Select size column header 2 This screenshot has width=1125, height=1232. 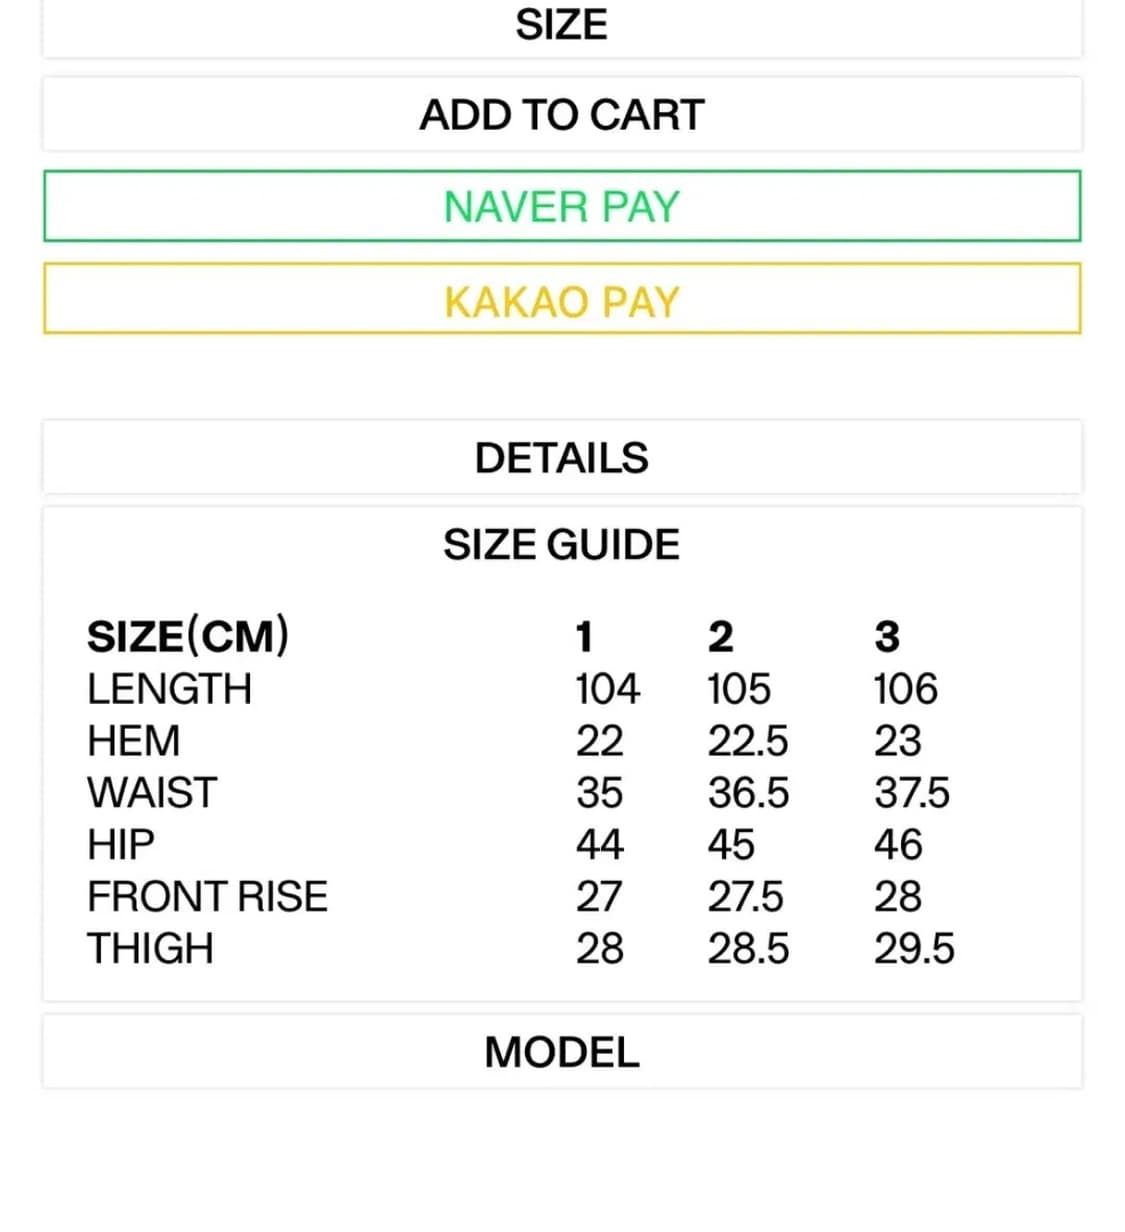point(720,637)
